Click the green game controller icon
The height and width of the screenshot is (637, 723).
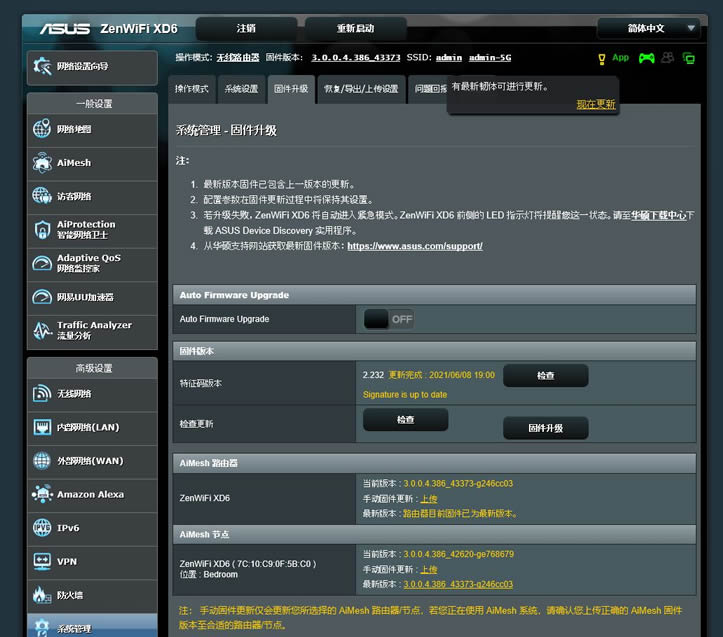point(646,58)
